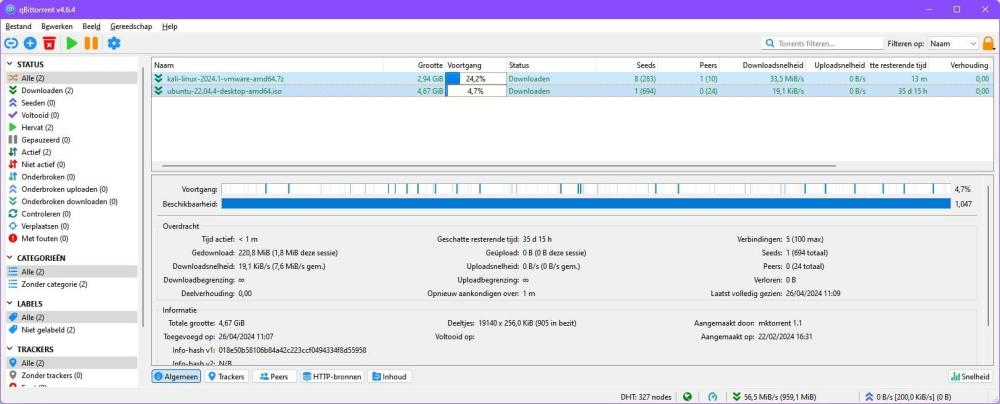Select Zonder categorie (2)
The image size is (1000, 404).
pyautogui.click(x=71, y=284)
